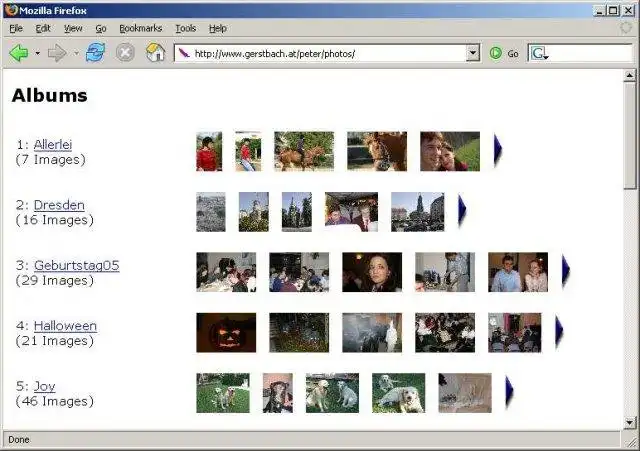Minimize the Firefox window
This screenshot has width=640, height=451.
click(x=599, y=11)
